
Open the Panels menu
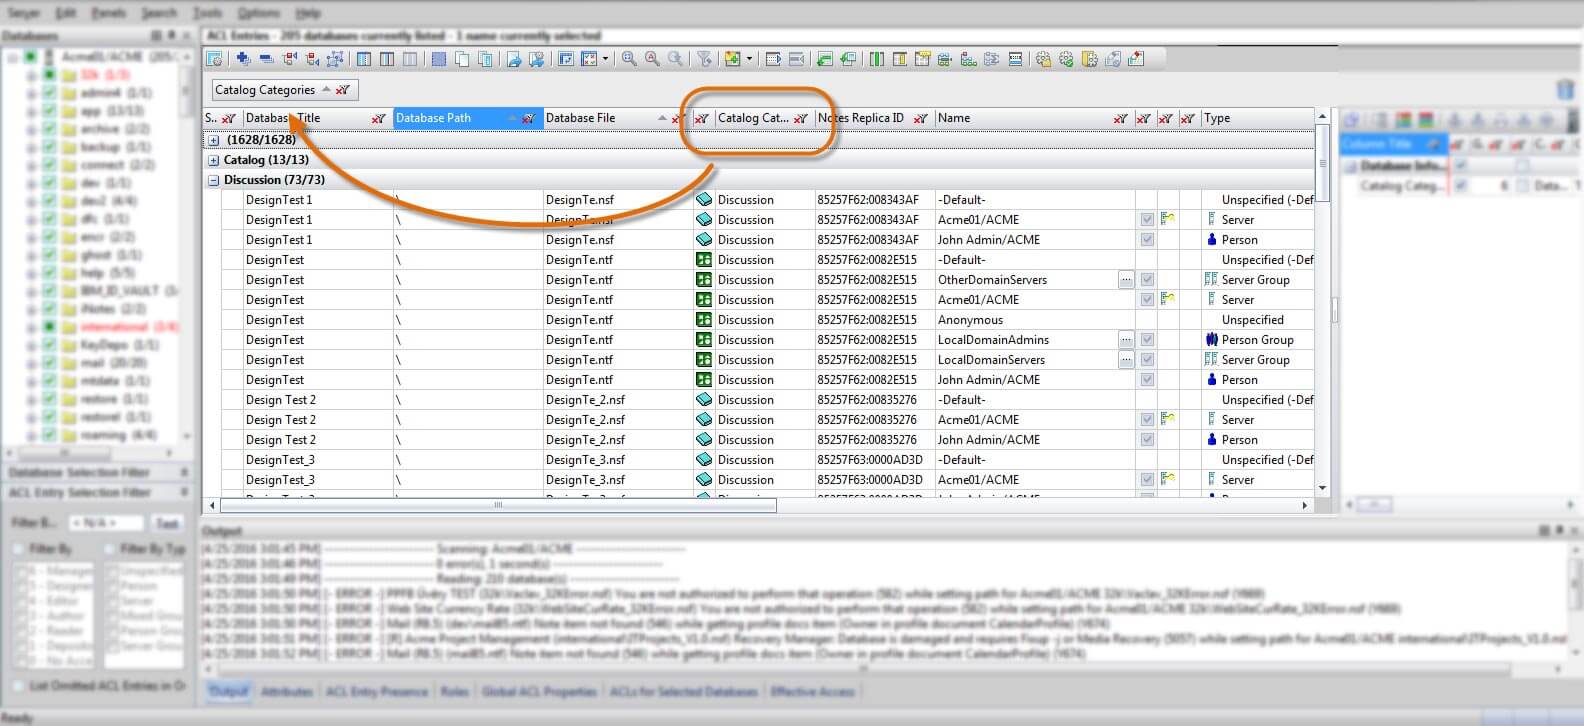(108, 13)
